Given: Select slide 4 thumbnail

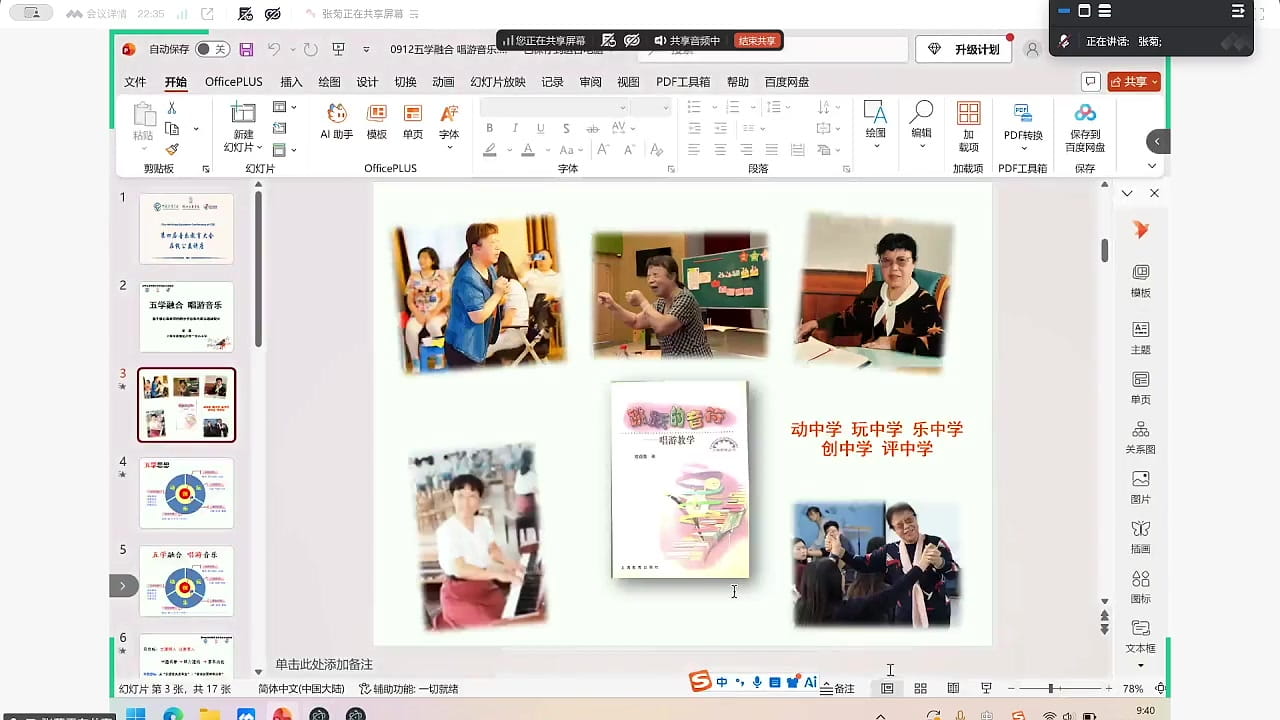Looking at the screenshot, I should pos(186,493).
